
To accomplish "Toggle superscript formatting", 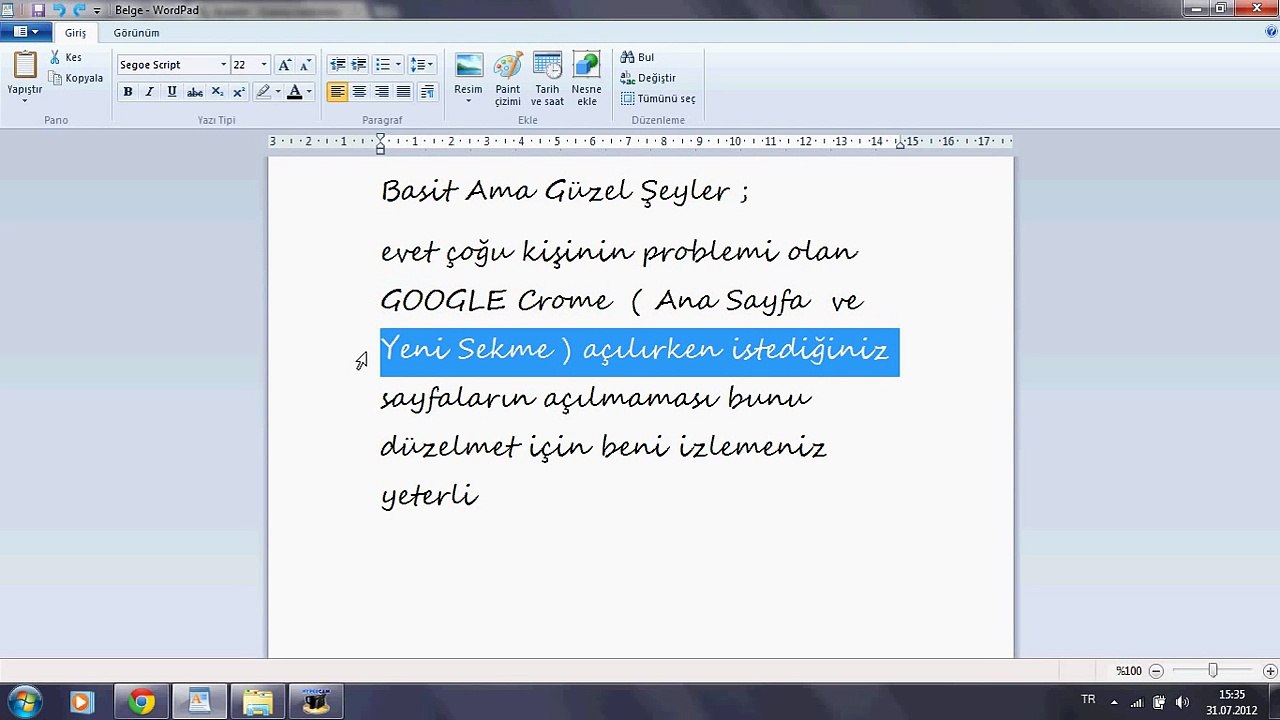I will click(239, 92).
